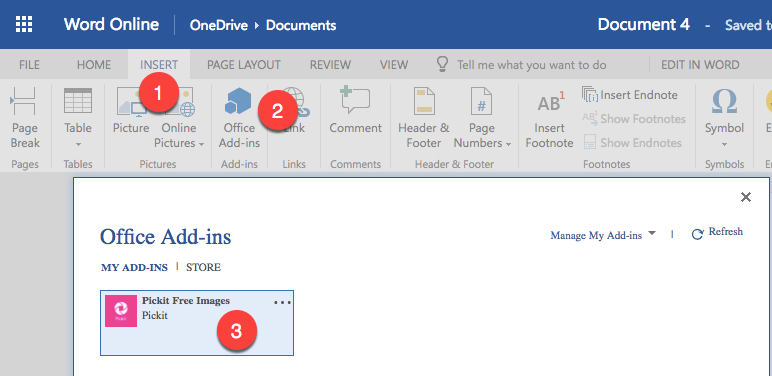Click Show Footnotes
The height and width of the screenshot is (376, 772).
coord(634,119)
